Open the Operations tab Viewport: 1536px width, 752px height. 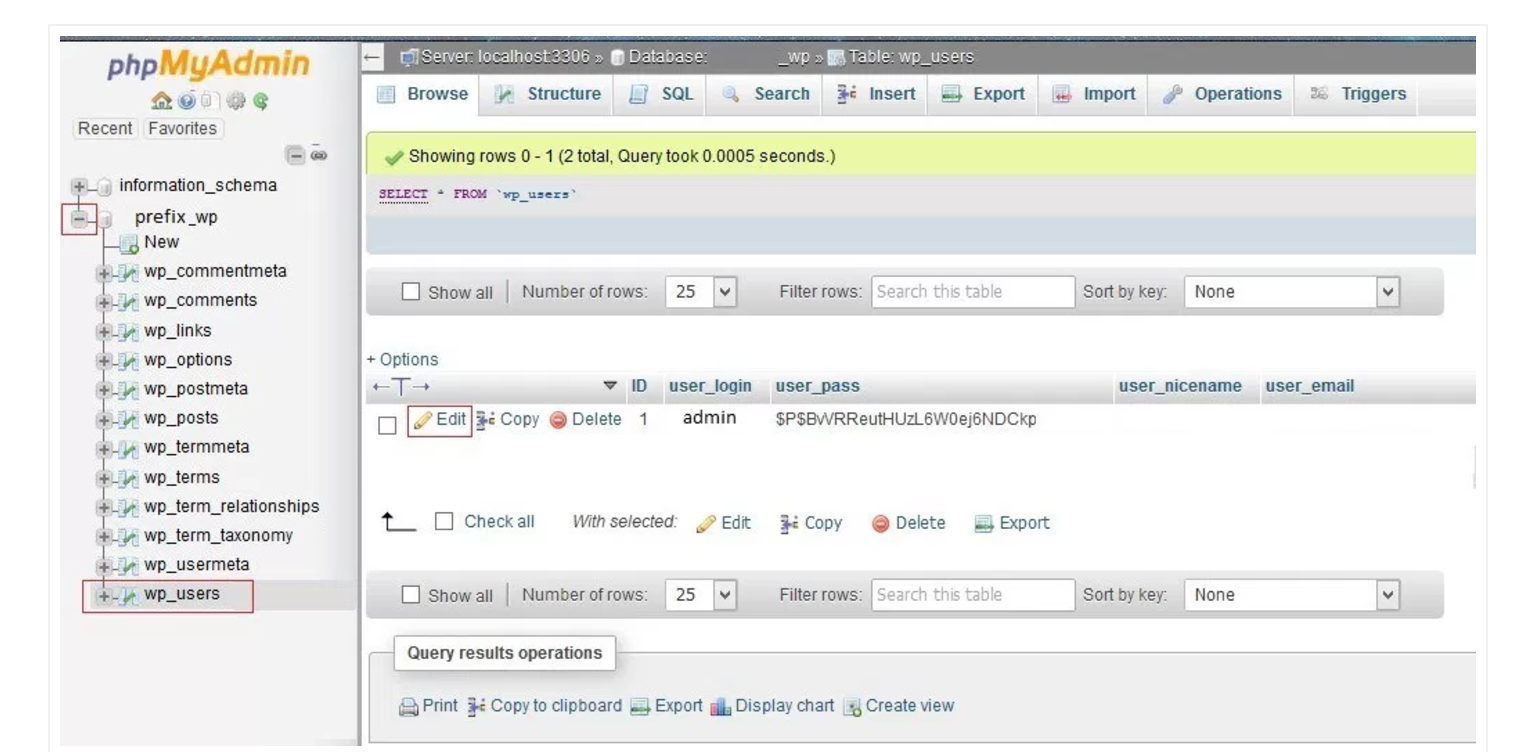coord(1223,94)
